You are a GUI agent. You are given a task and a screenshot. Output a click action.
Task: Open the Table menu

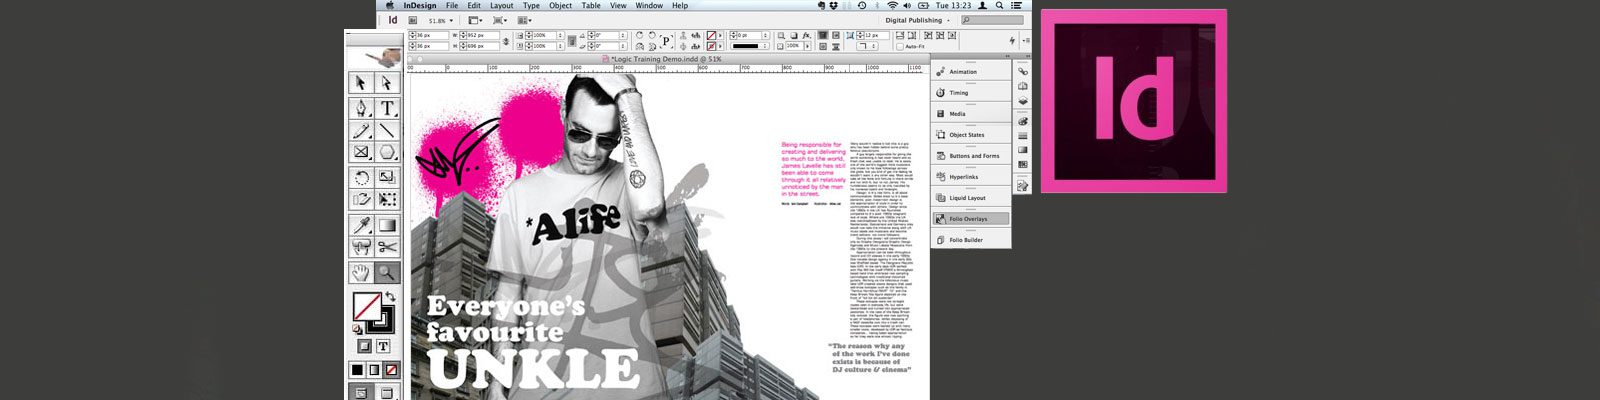tap(592, 6)
